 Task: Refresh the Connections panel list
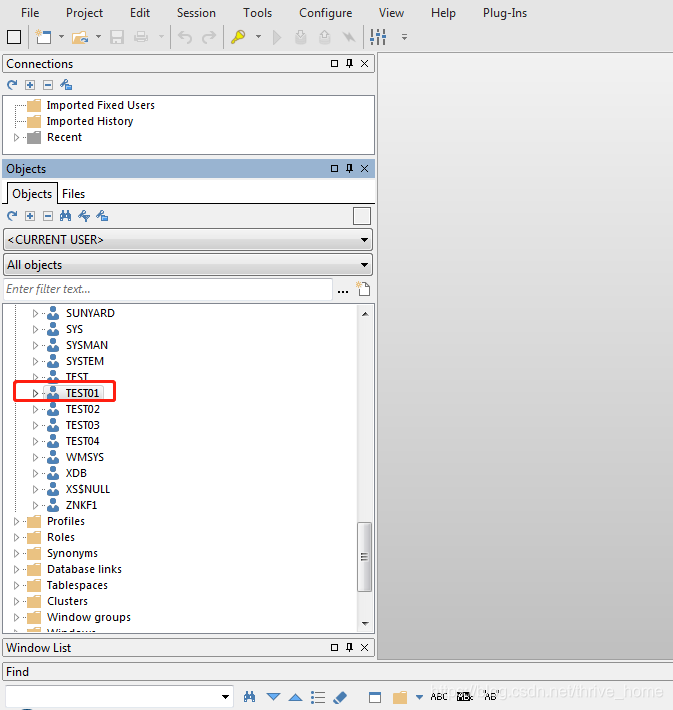[x=12, y=85]
